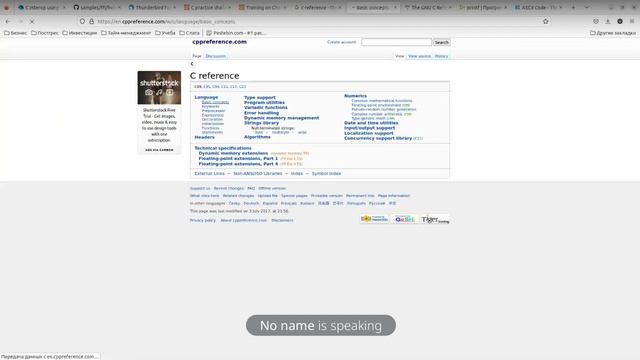Open the History tab

point(441,56)
